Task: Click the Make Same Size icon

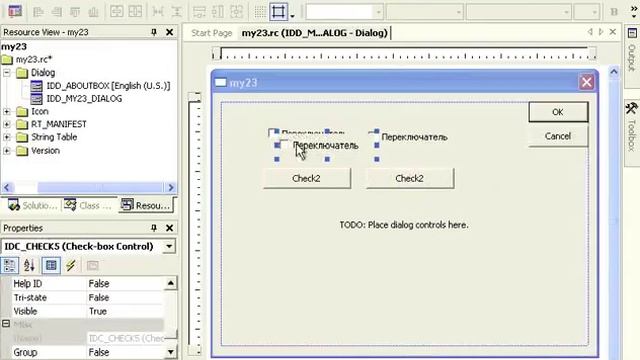Action: [x=237, y=11]
